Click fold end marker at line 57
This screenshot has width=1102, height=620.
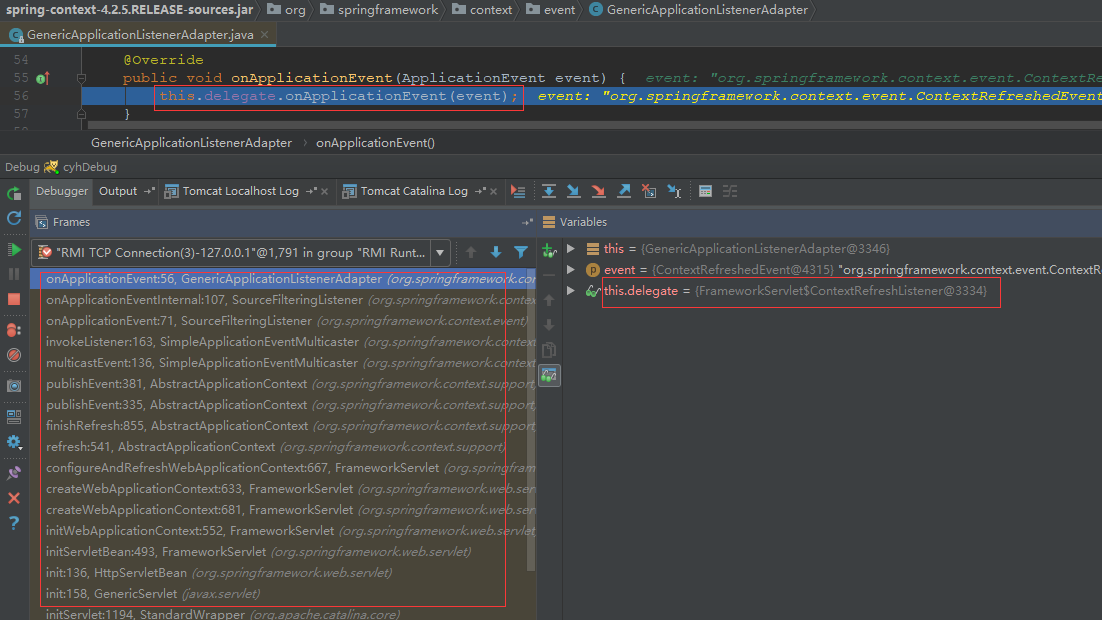click(x=82, y=113)
